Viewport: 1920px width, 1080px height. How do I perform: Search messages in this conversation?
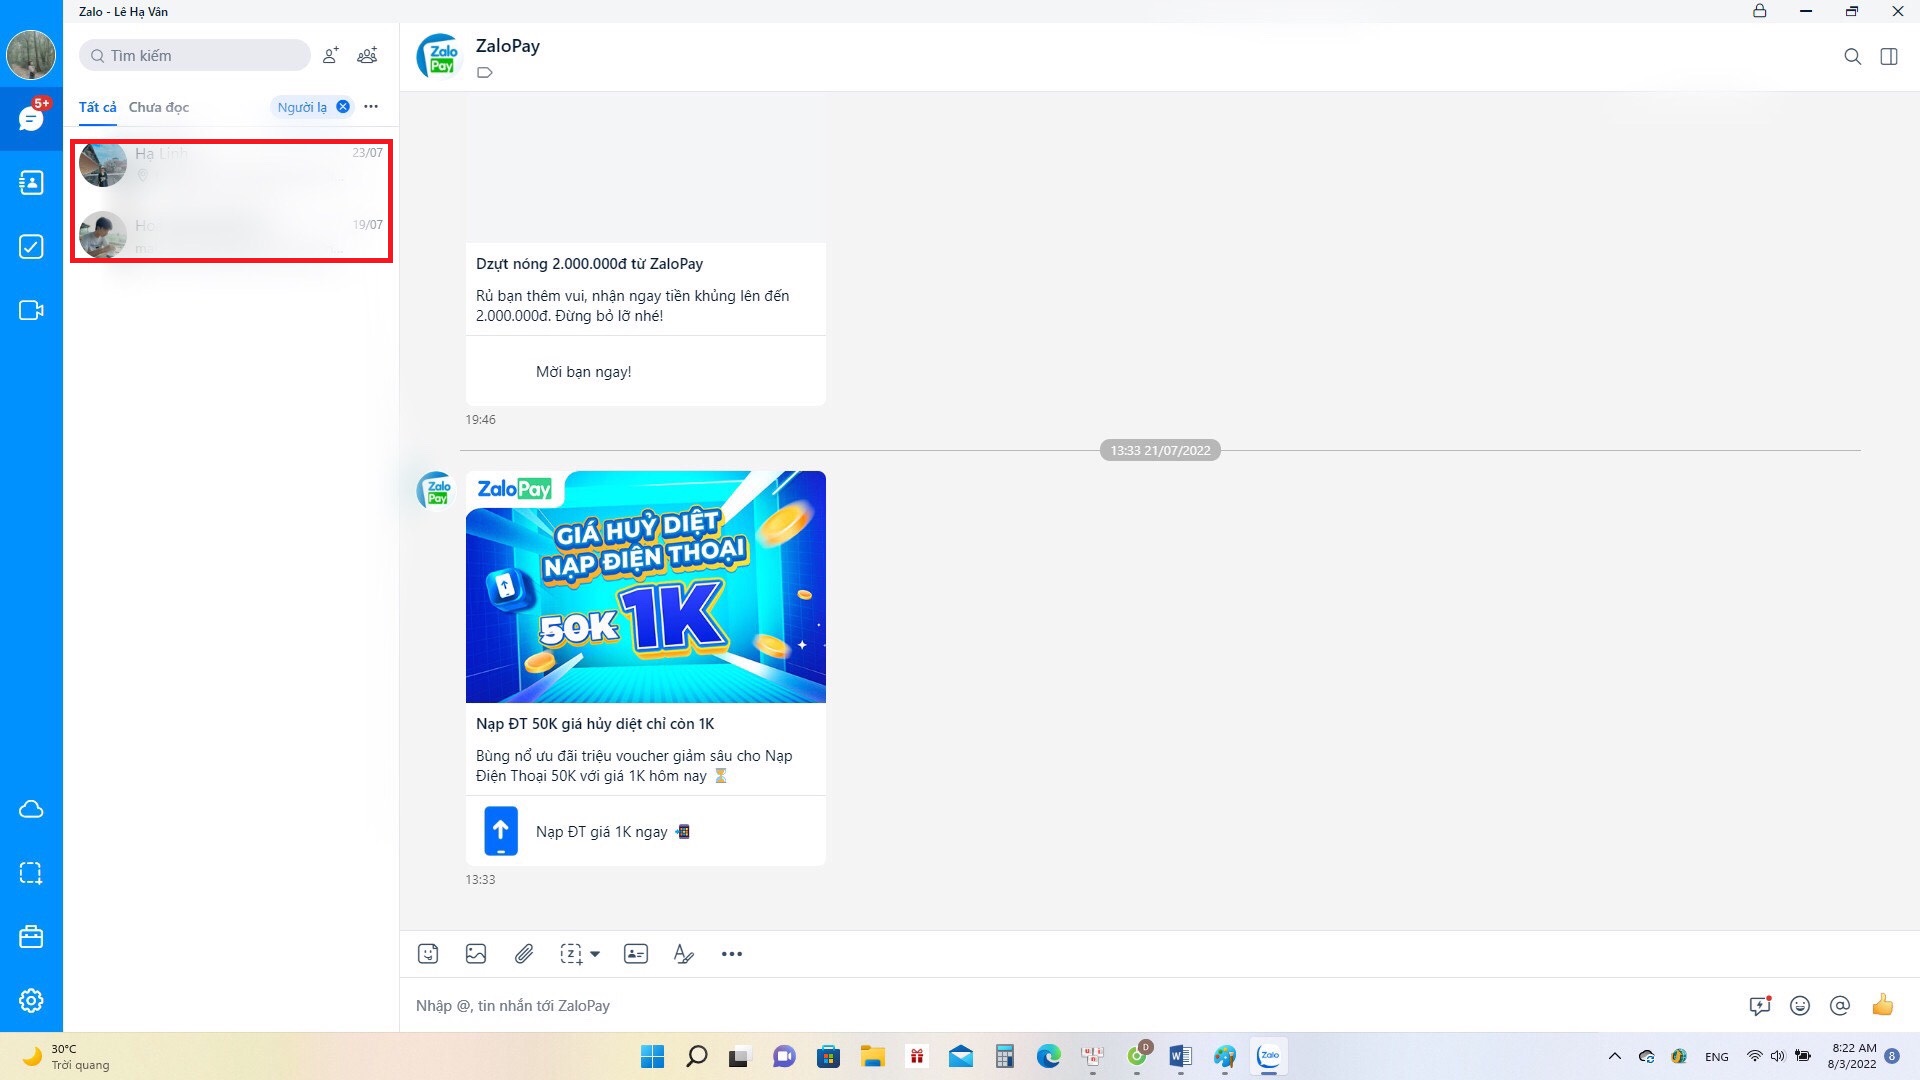pos(1852,56)
